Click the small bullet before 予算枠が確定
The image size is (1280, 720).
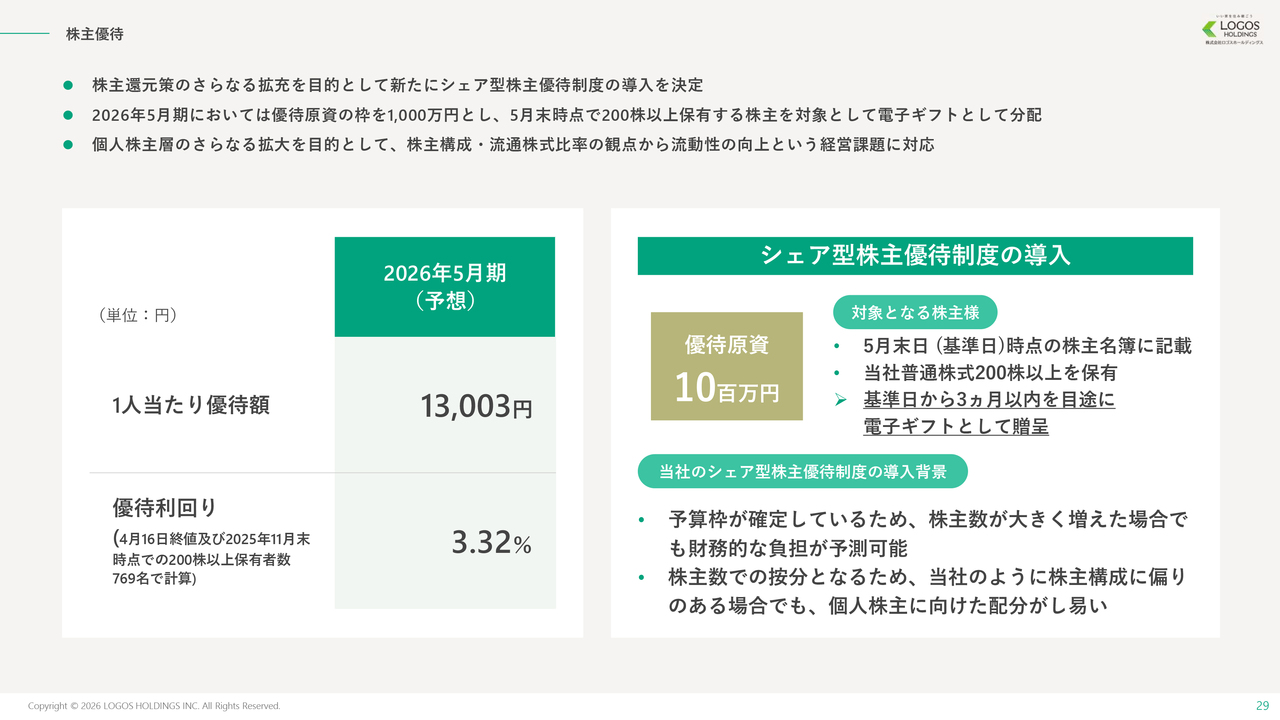pos(642,520)
